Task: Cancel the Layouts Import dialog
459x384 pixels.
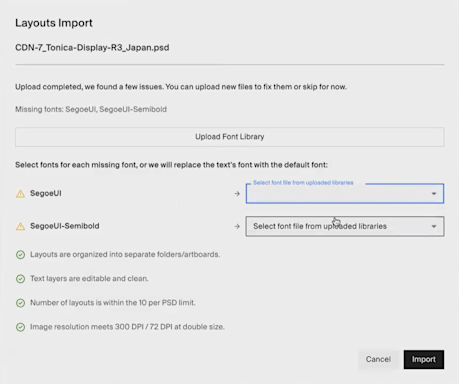Action: tap(378, 359)
